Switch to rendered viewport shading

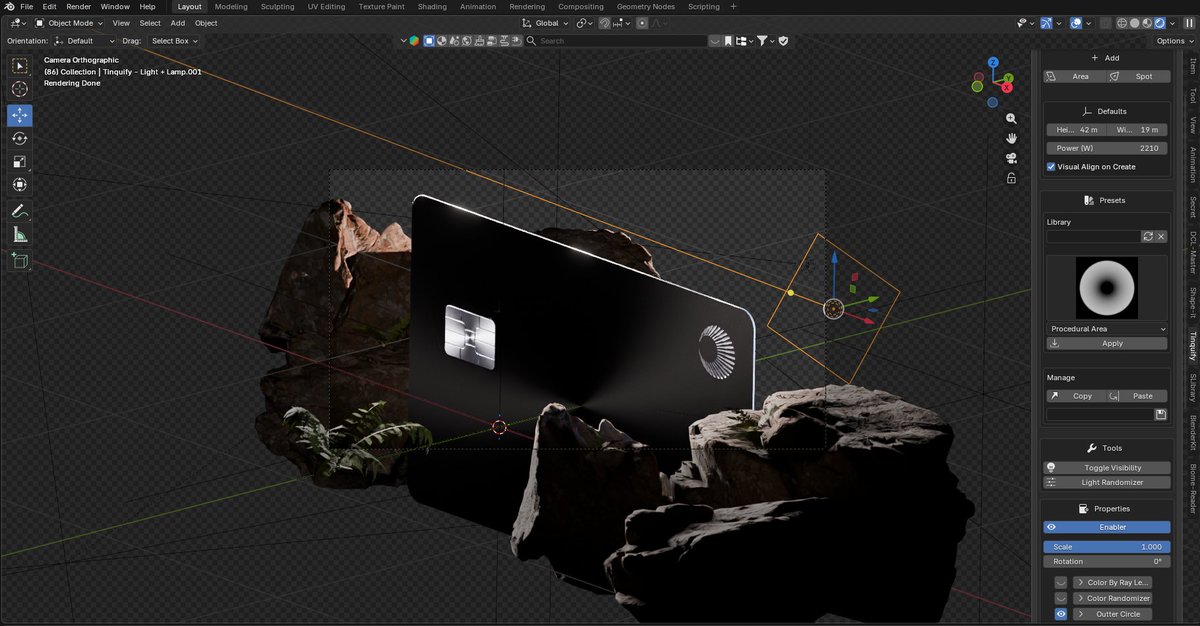click(1161, 22)
